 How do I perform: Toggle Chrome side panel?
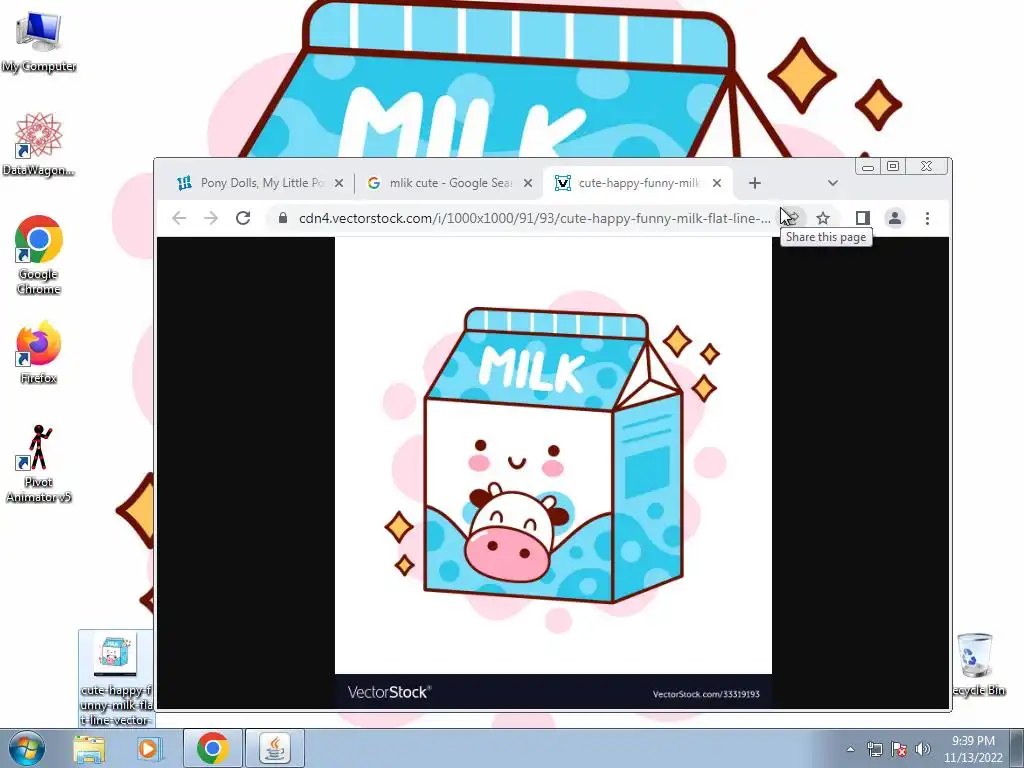pos(863,218)
